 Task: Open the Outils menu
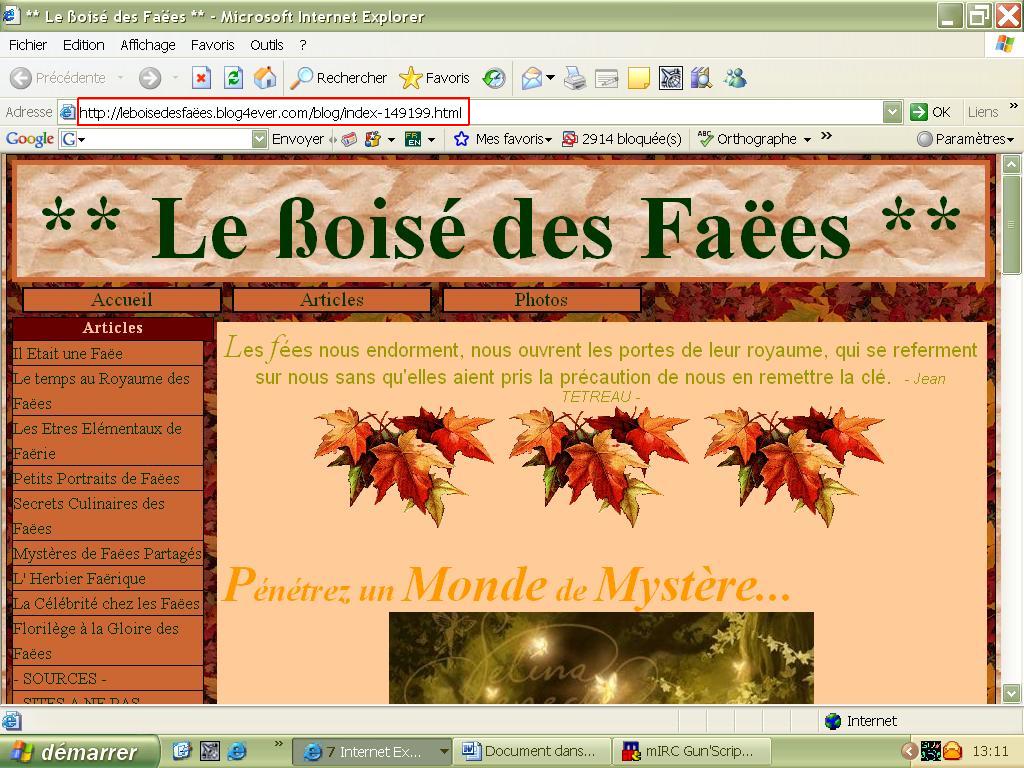coord(266,45)
